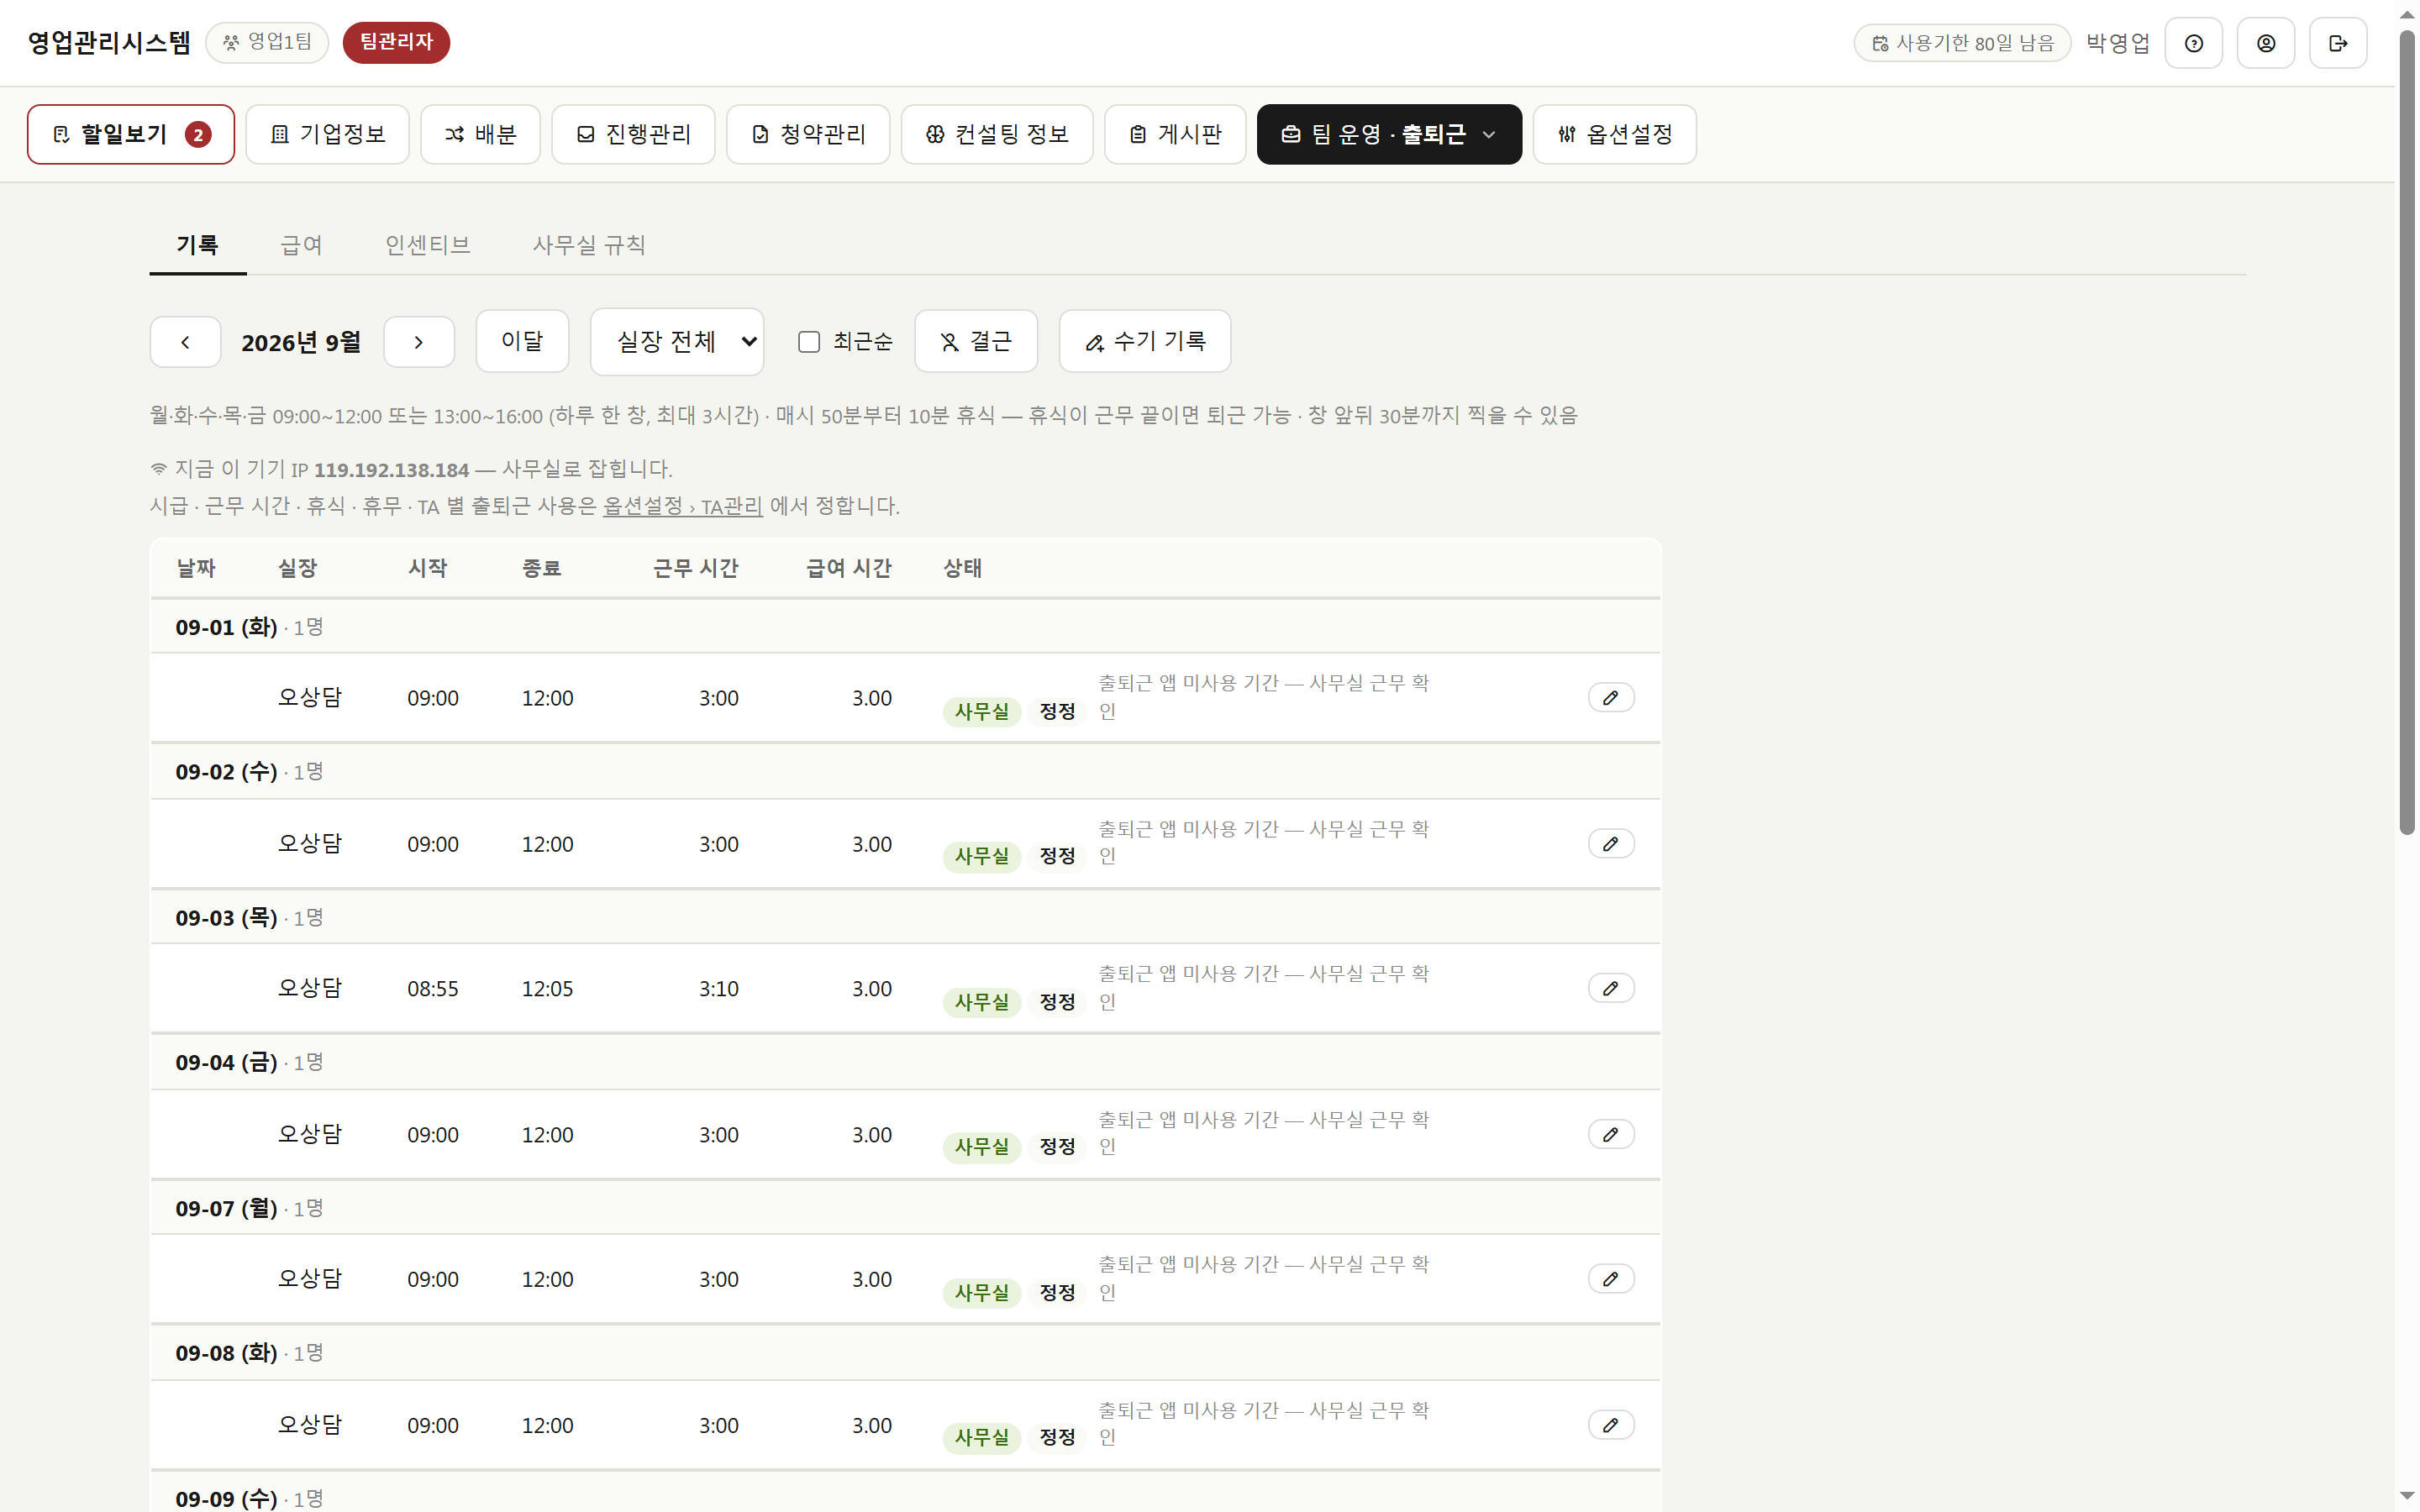The width and height of the screenshot is (2420, 1512).
Task: Edit the 09-01 (화) record pencil icon
Action: coord(1610,697)
